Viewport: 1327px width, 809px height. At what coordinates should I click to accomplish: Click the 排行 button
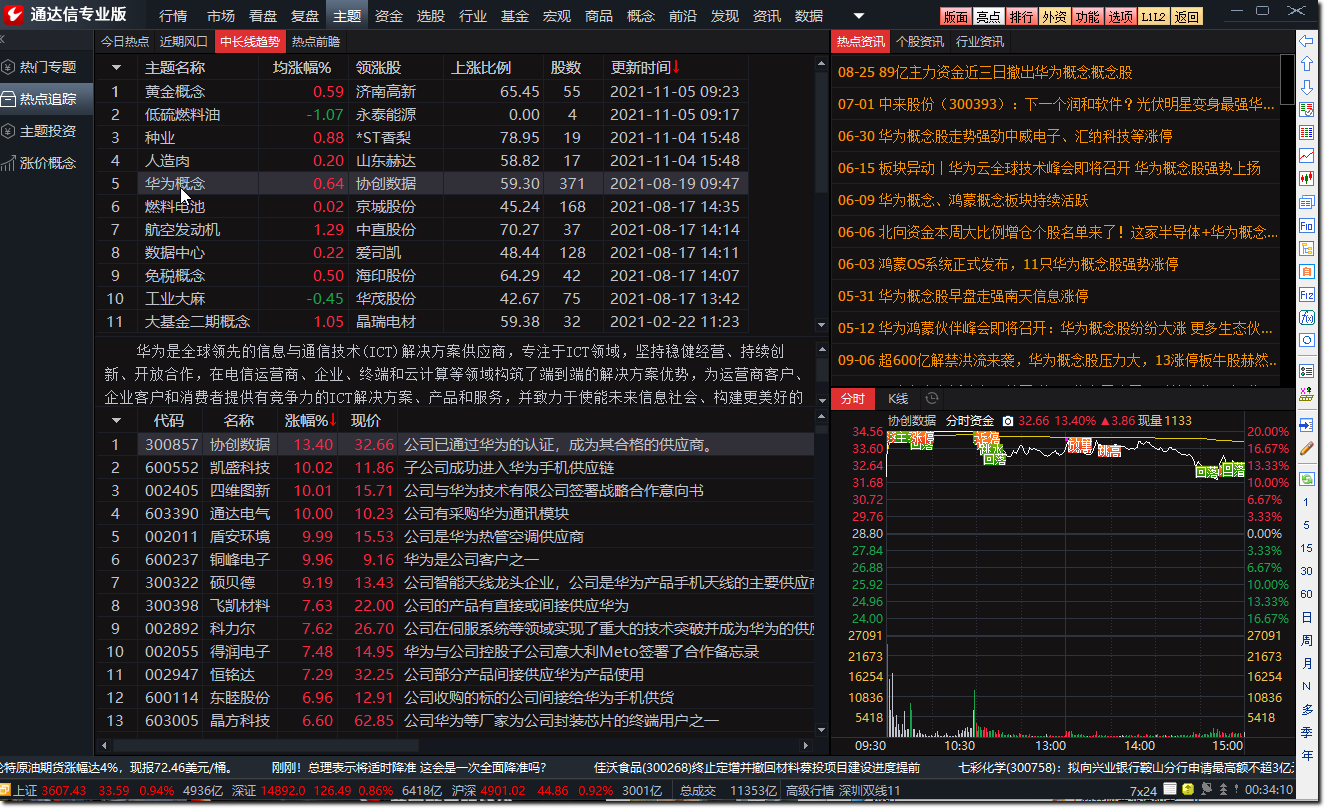coord(1021,17)
